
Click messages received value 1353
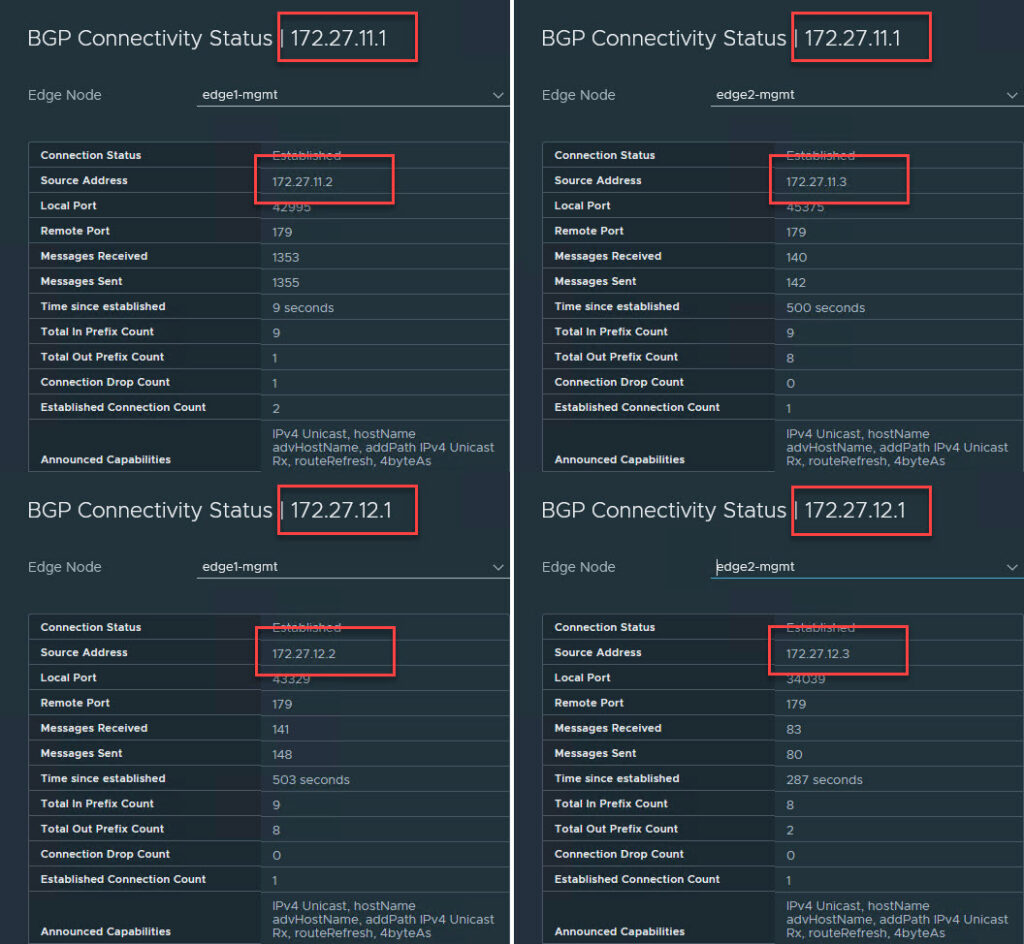pos(286,257)
